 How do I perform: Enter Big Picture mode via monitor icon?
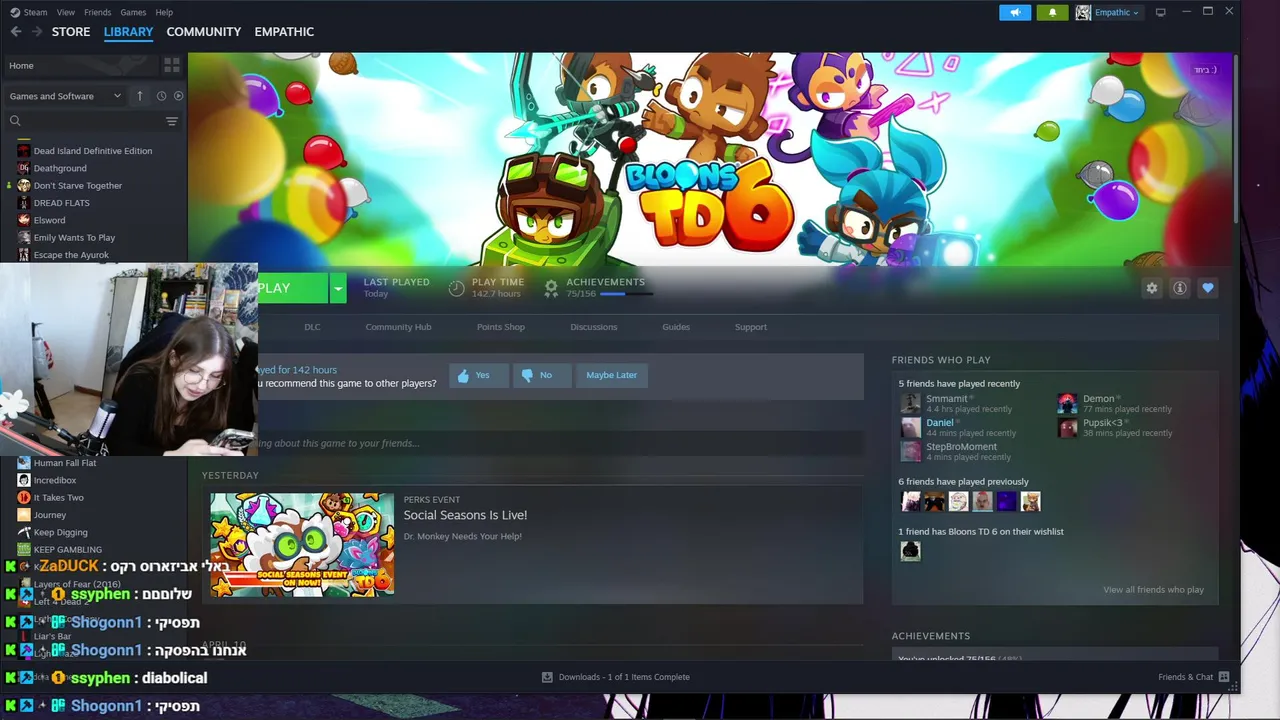point(1160,12)
